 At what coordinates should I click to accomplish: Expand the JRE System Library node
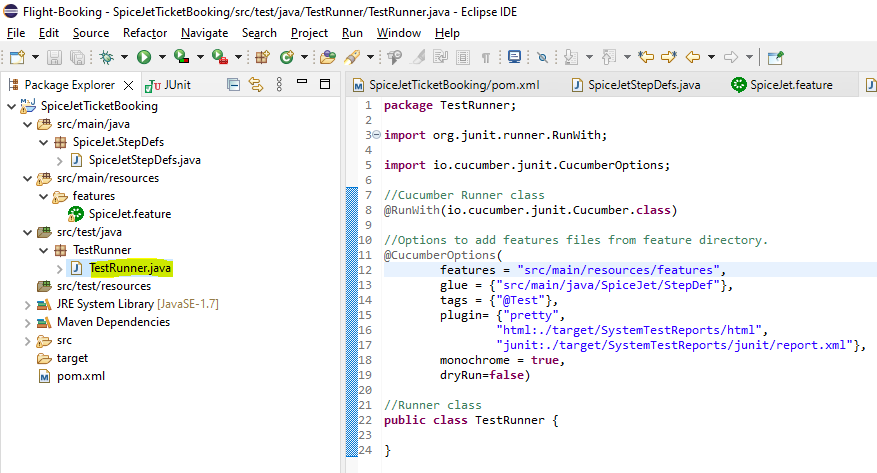click(27, 305)
